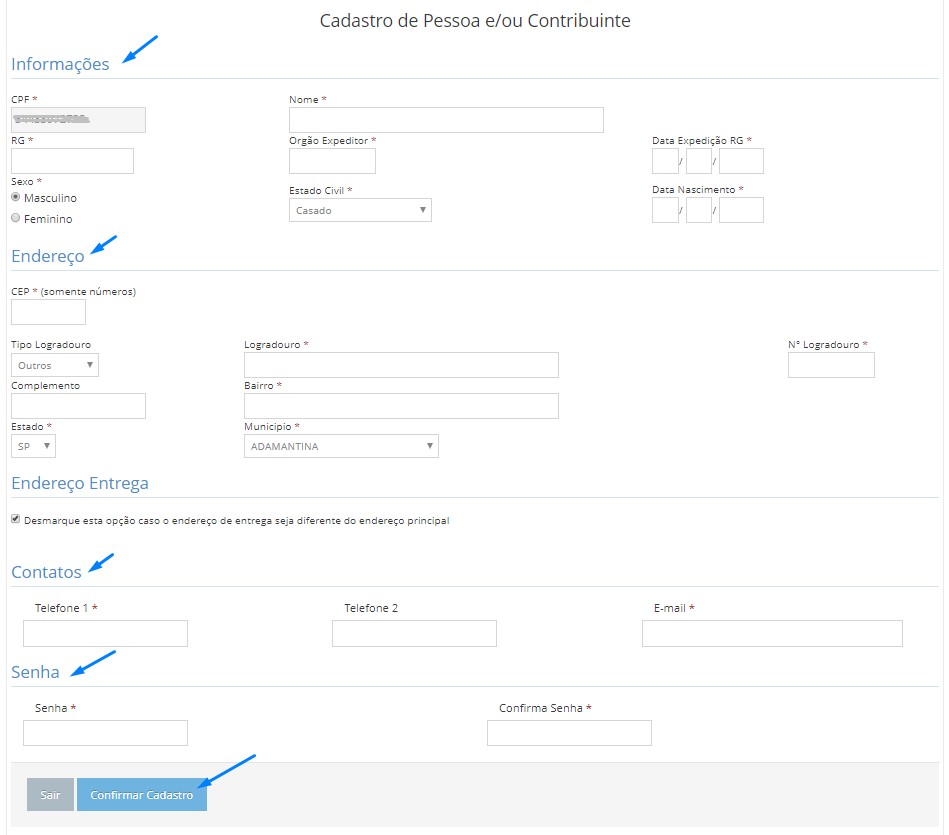Screen dimensions: 949x835
Task: Click the Telefone 1 input field
Action: (x=105, y=633)
